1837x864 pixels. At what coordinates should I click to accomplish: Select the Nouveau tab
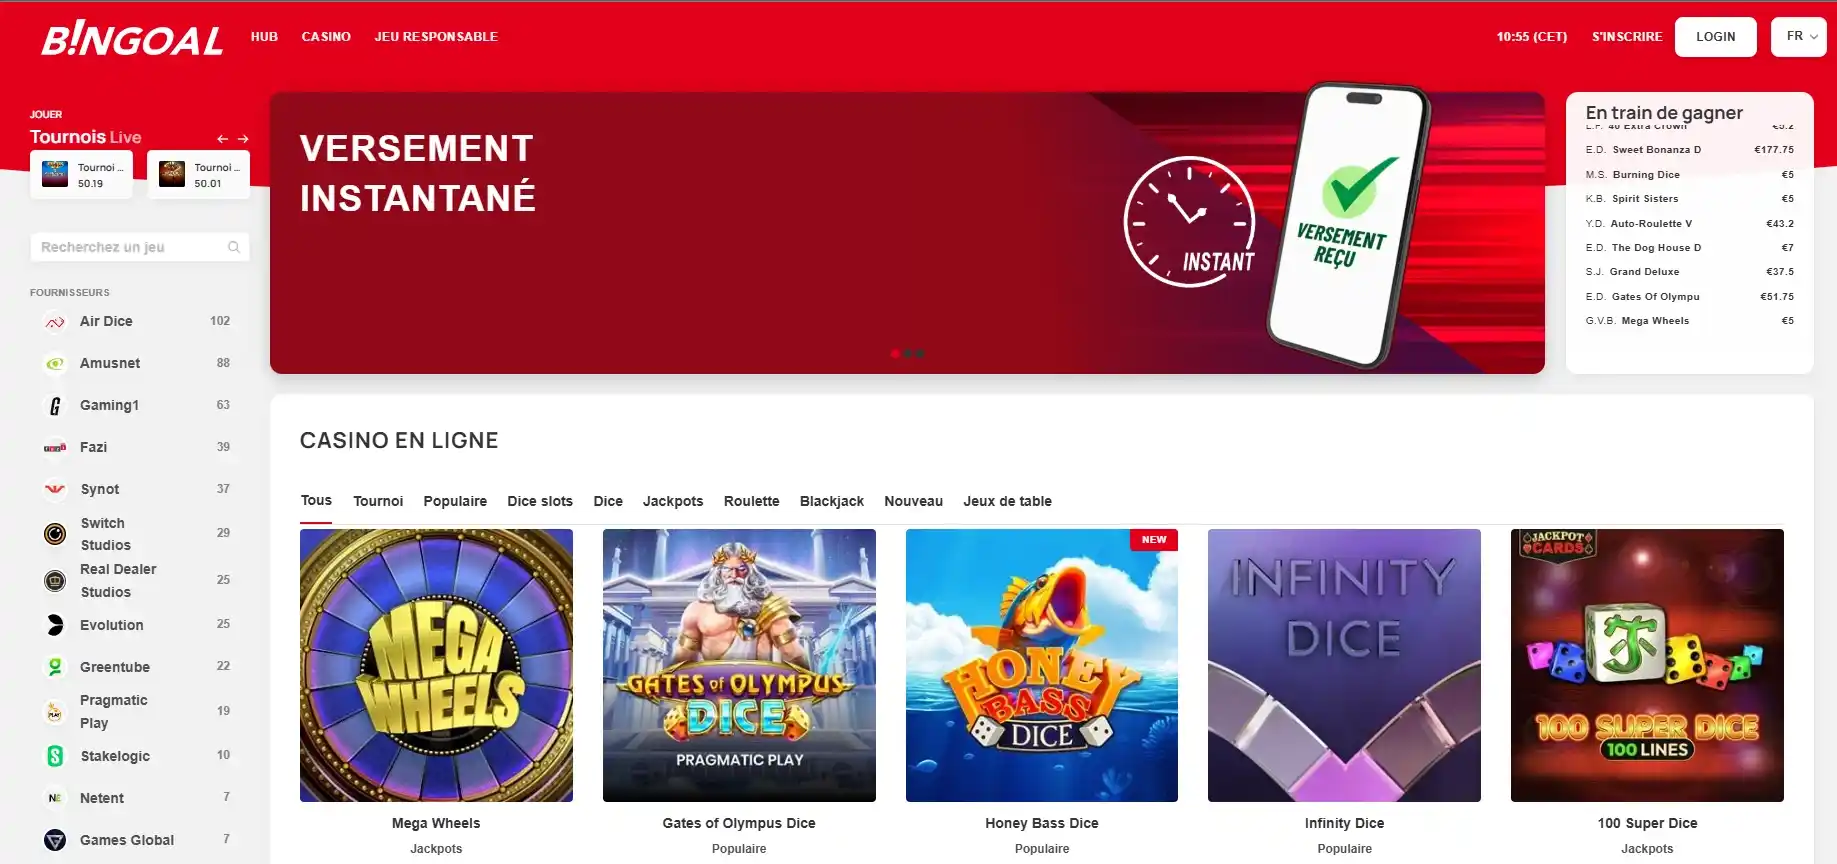[x=913, y=502]
